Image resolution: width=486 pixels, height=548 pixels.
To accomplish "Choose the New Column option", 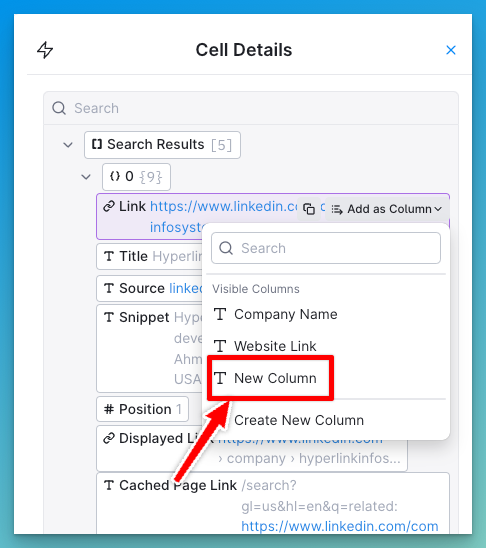I will tap(270, 378).
